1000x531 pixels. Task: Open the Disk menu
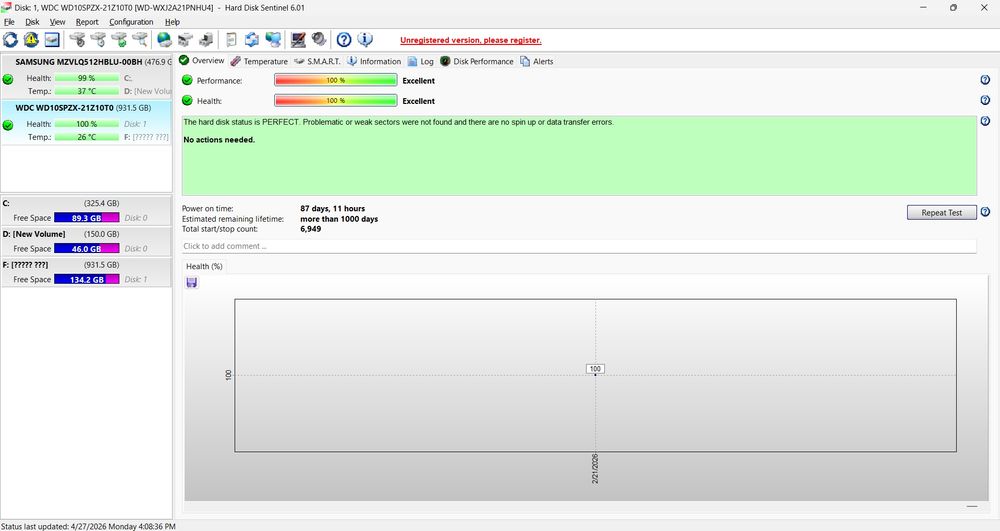coord(32,22)
